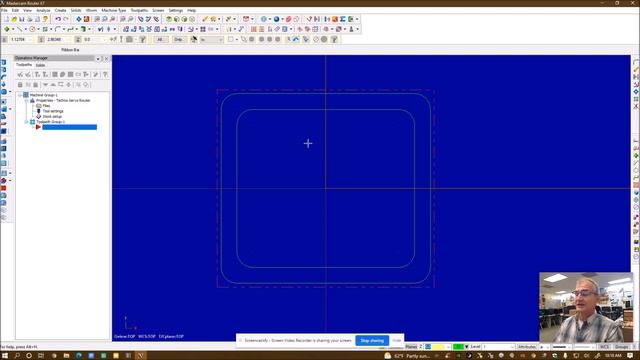Collapse the Properties - Techno Servo Router node

tap(27, 100)
